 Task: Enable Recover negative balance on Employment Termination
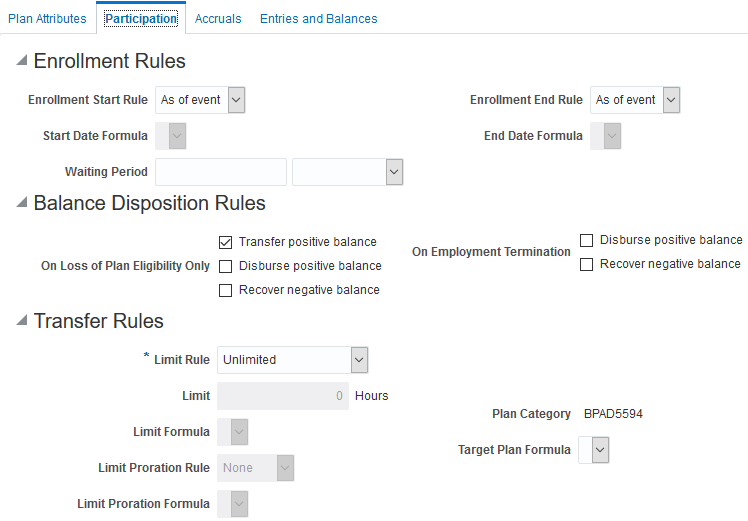pos(587,264)
